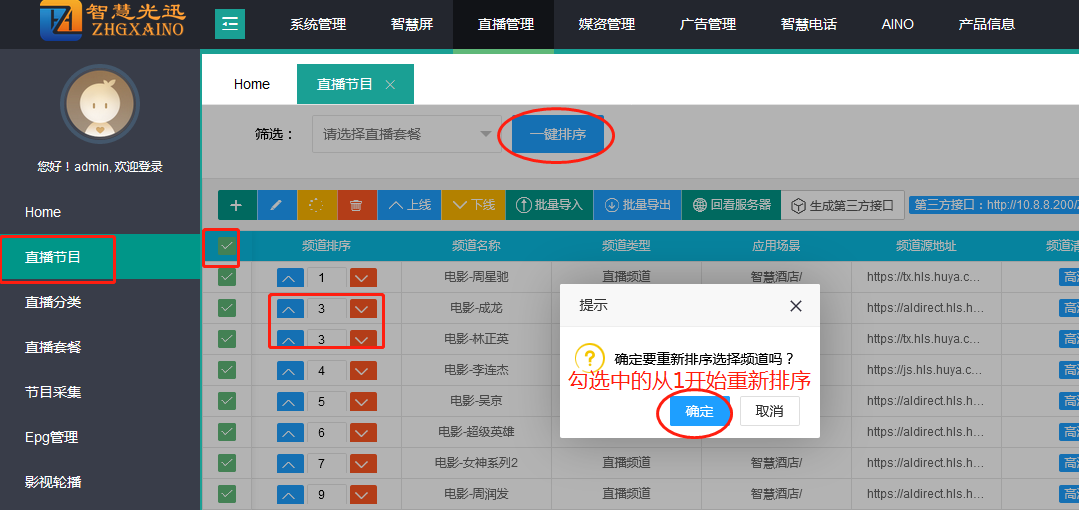Open the 请选择直播套餐 filter dropdown
1079x510 pixels.
tap(406, 134)
